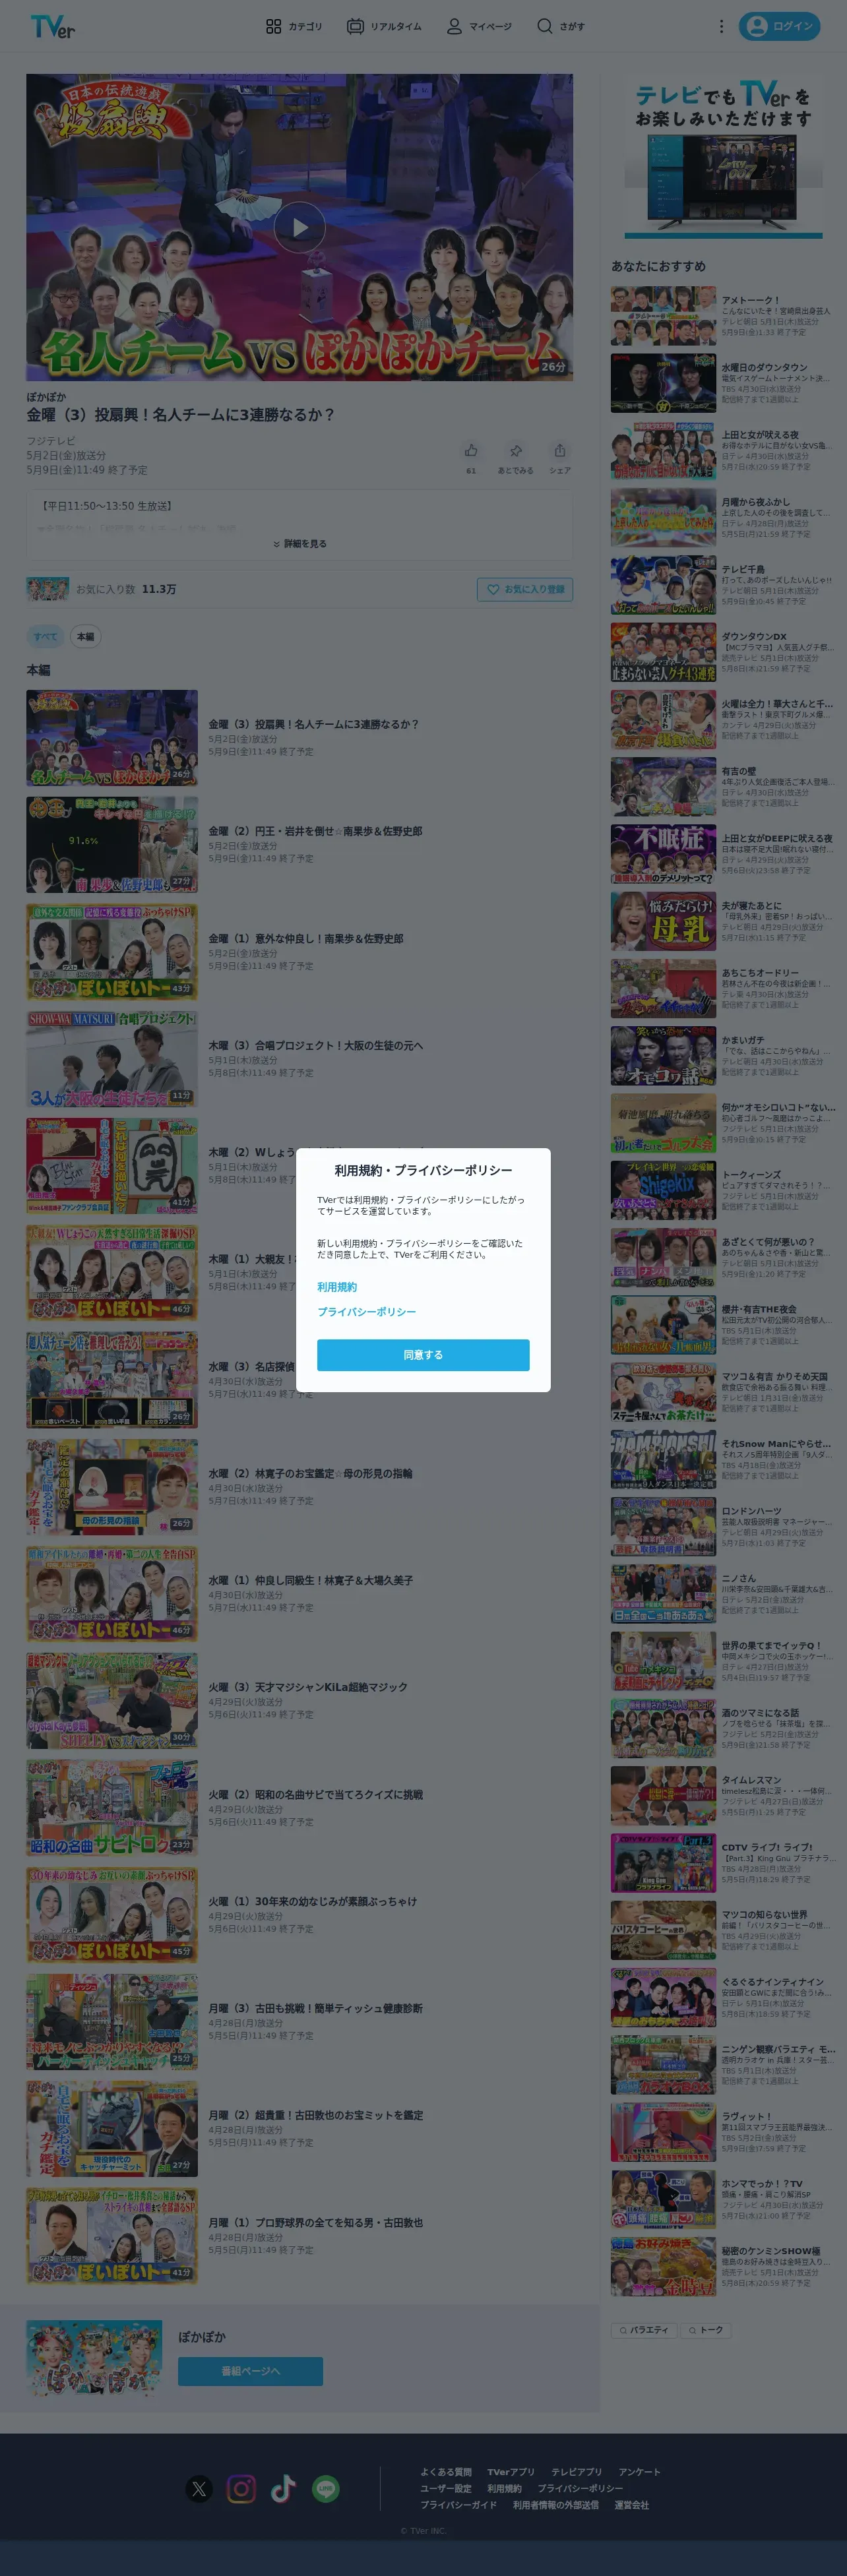Image resolution: width=847 pixels, height=2576 pixels.
Task: Open テレビアプリ footer link
Action: [x=576, y=2472]
